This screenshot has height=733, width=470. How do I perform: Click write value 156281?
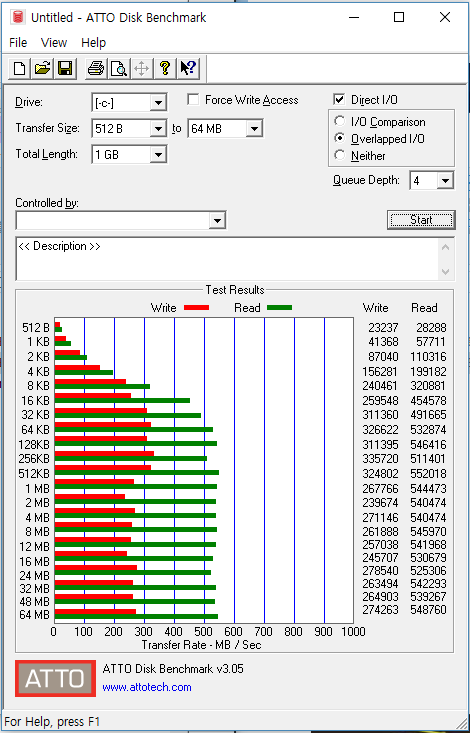coord(380,372)
